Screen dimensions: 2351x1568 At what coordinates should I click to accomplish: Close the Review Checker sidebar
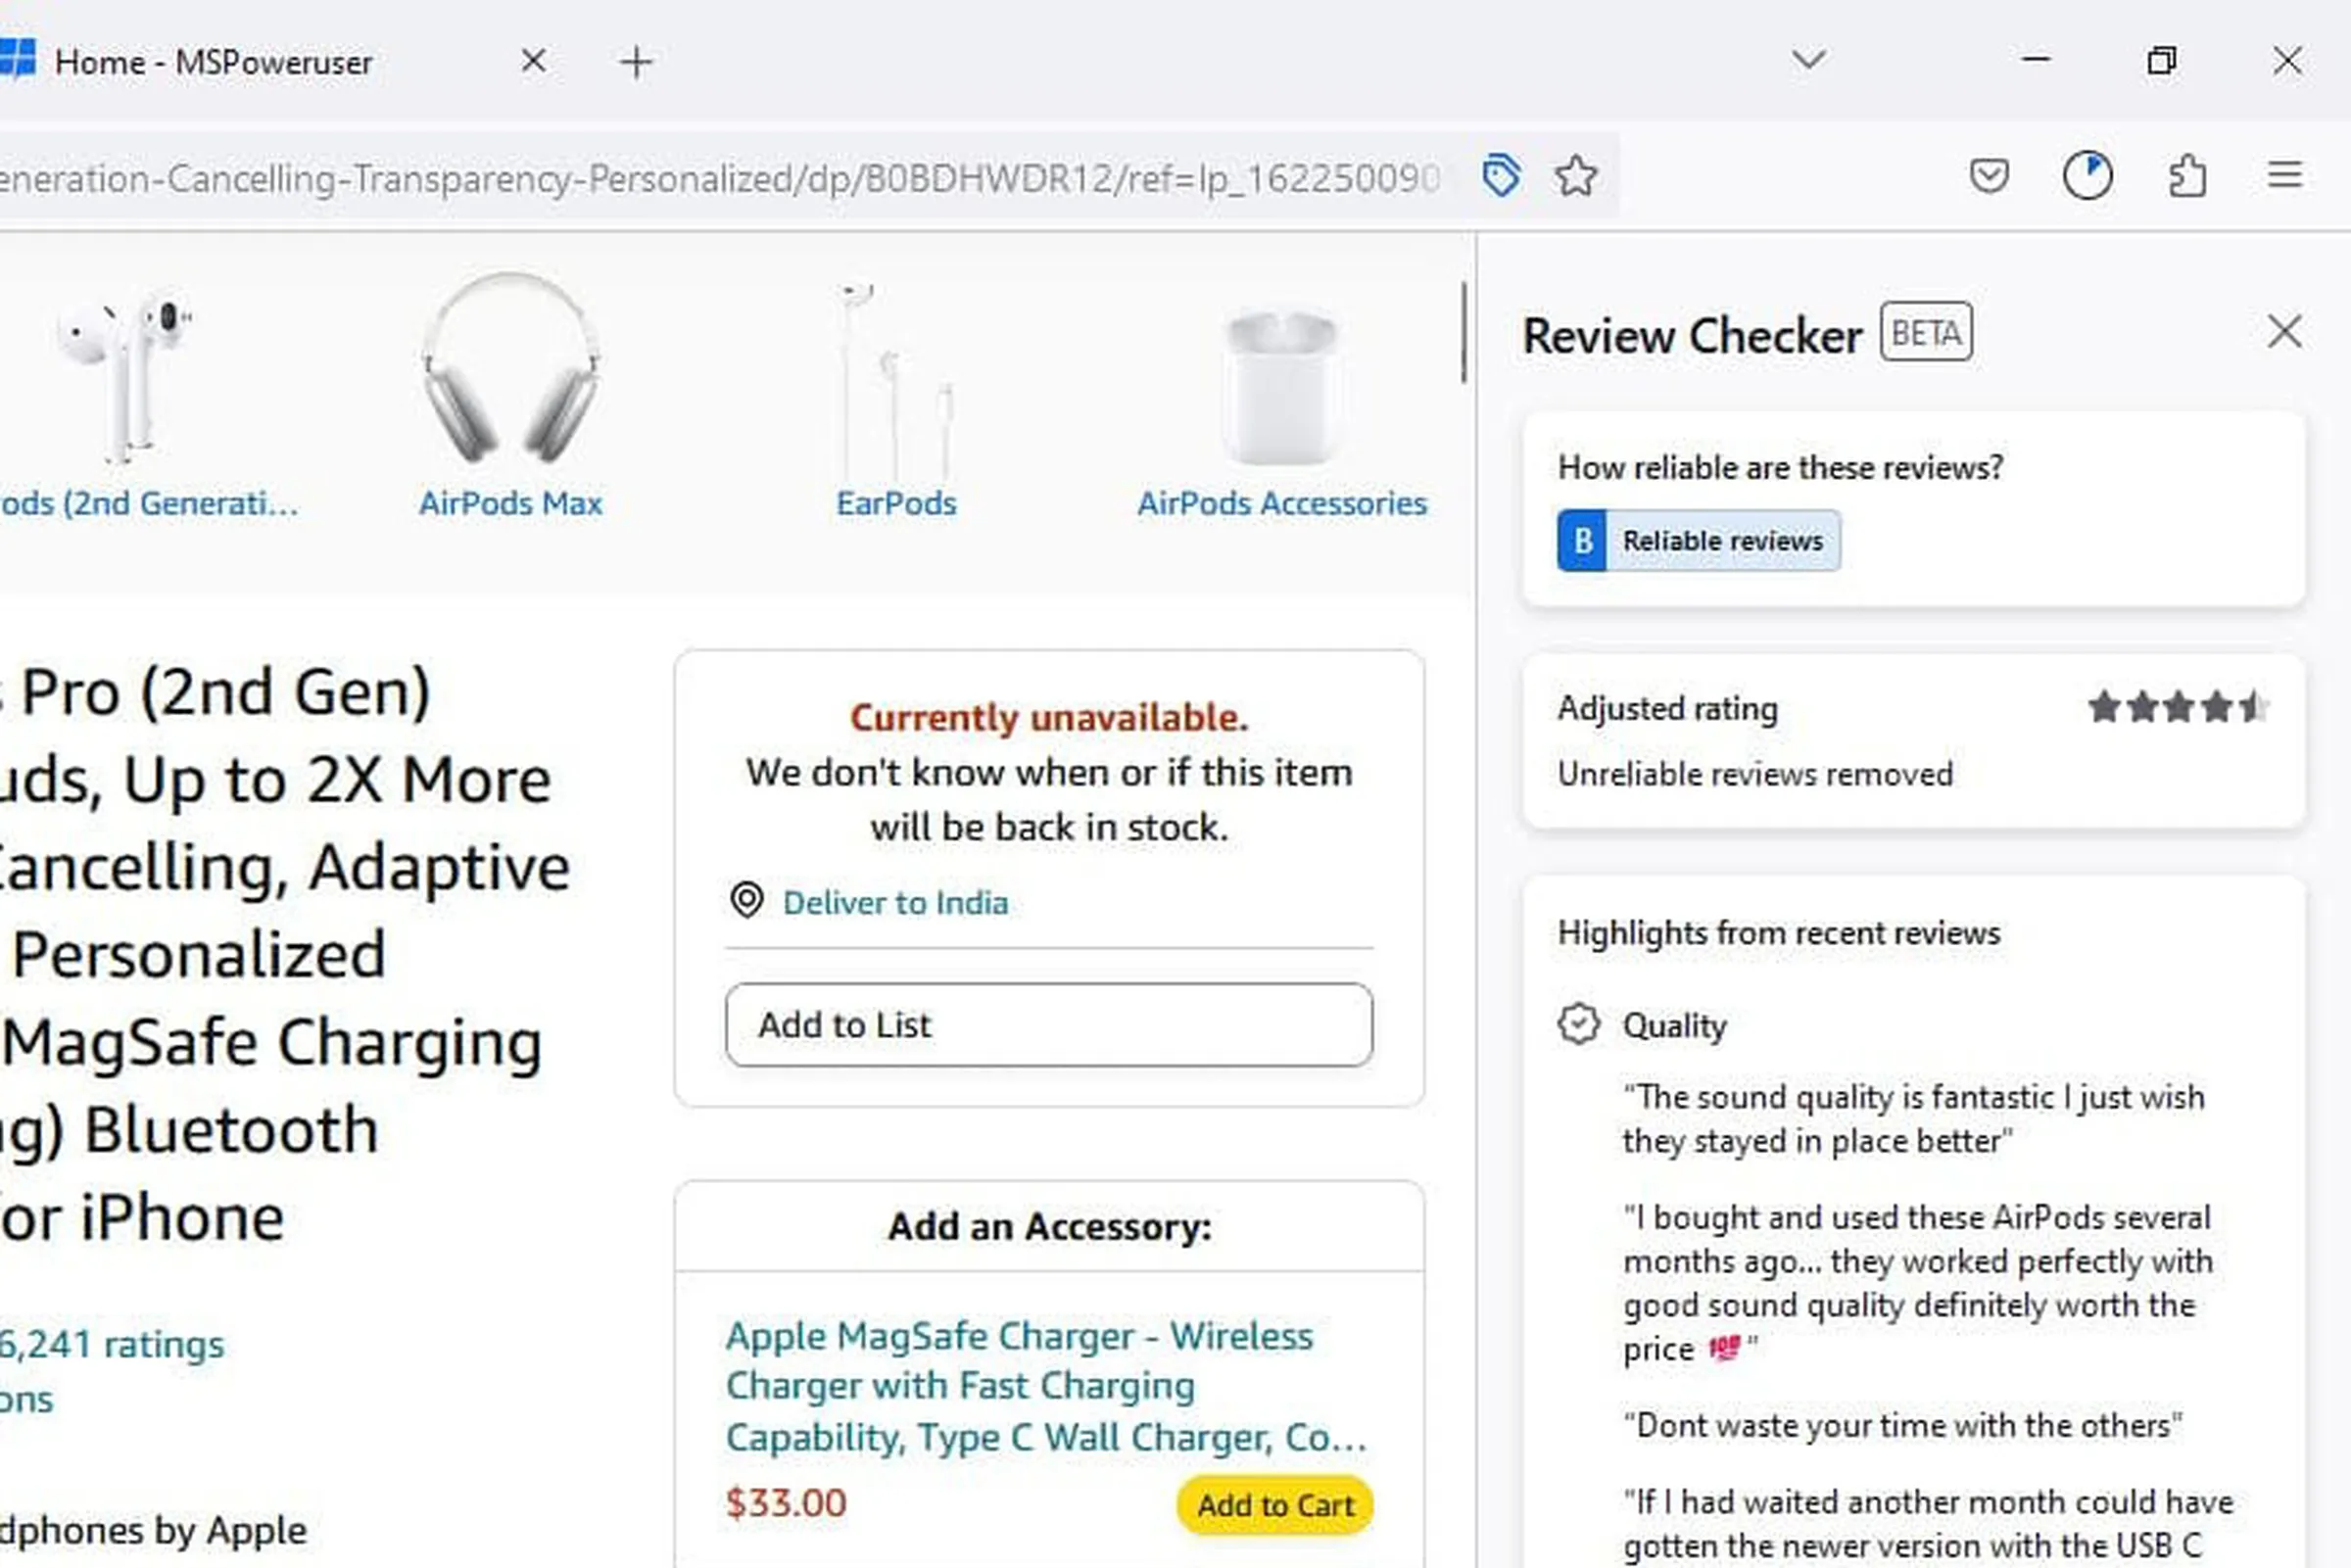2284,332
